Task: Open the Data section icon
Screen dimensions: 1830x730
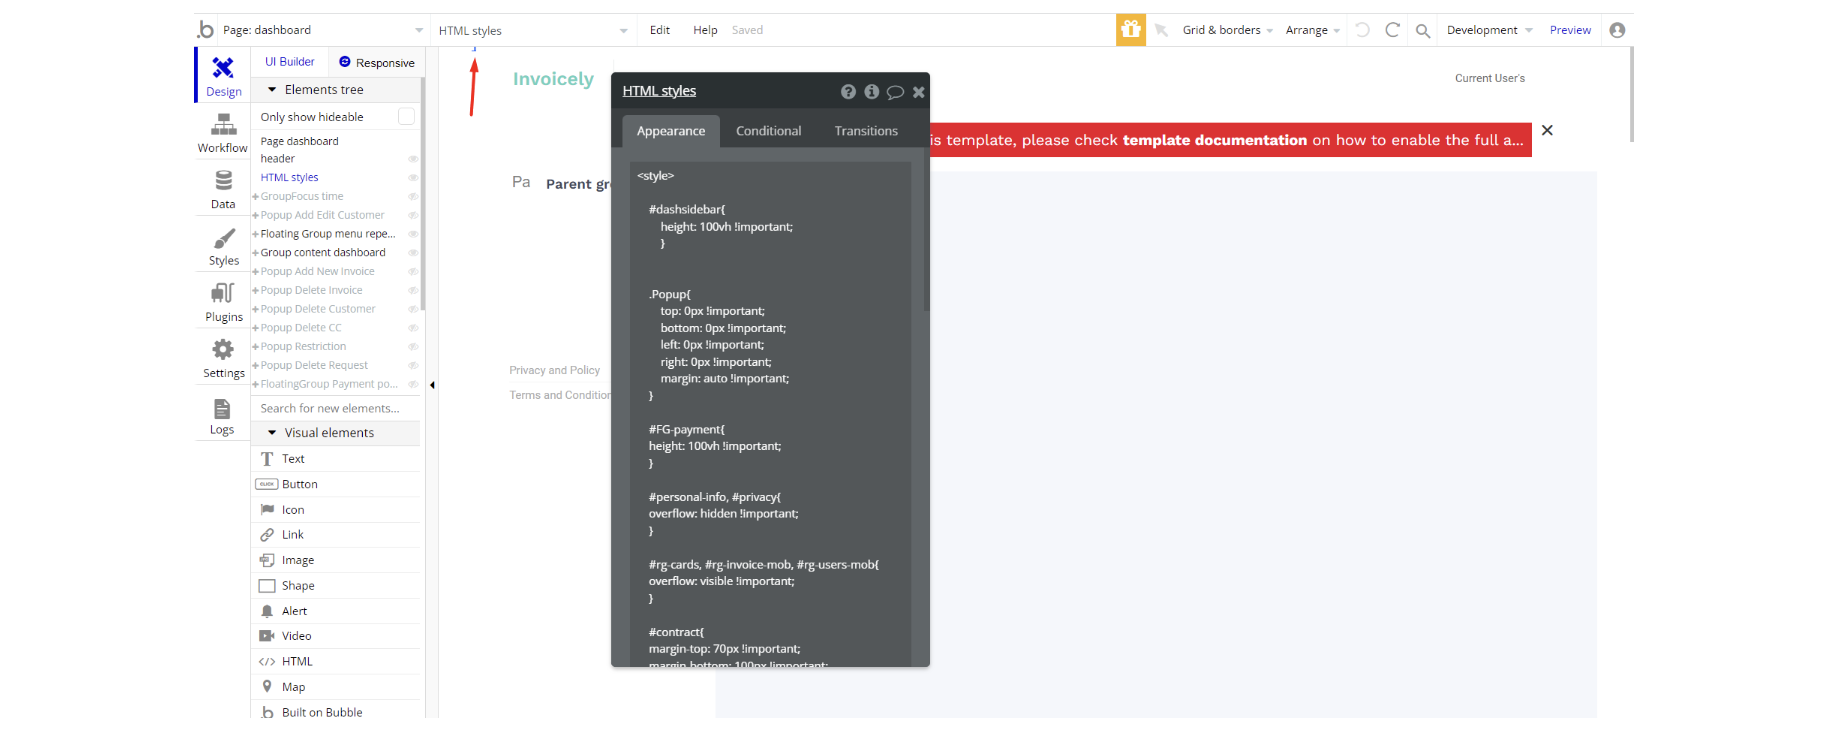Action: (223, 181)
